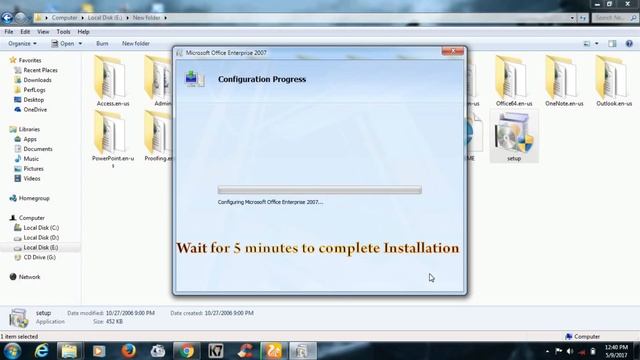The width and height of the screenshot is (640, 360).
Task: Select Libraries in navigation pane
Action: pyautogui.click(x=29, y=129)
